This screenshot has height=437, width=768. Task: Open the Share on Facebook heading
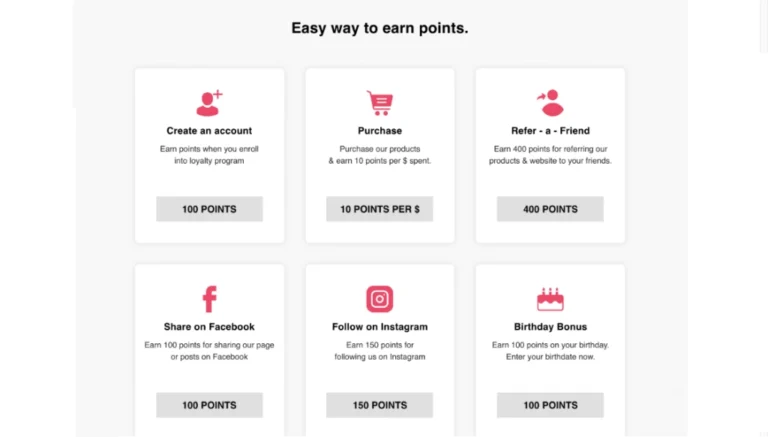(x=209, y=327)
